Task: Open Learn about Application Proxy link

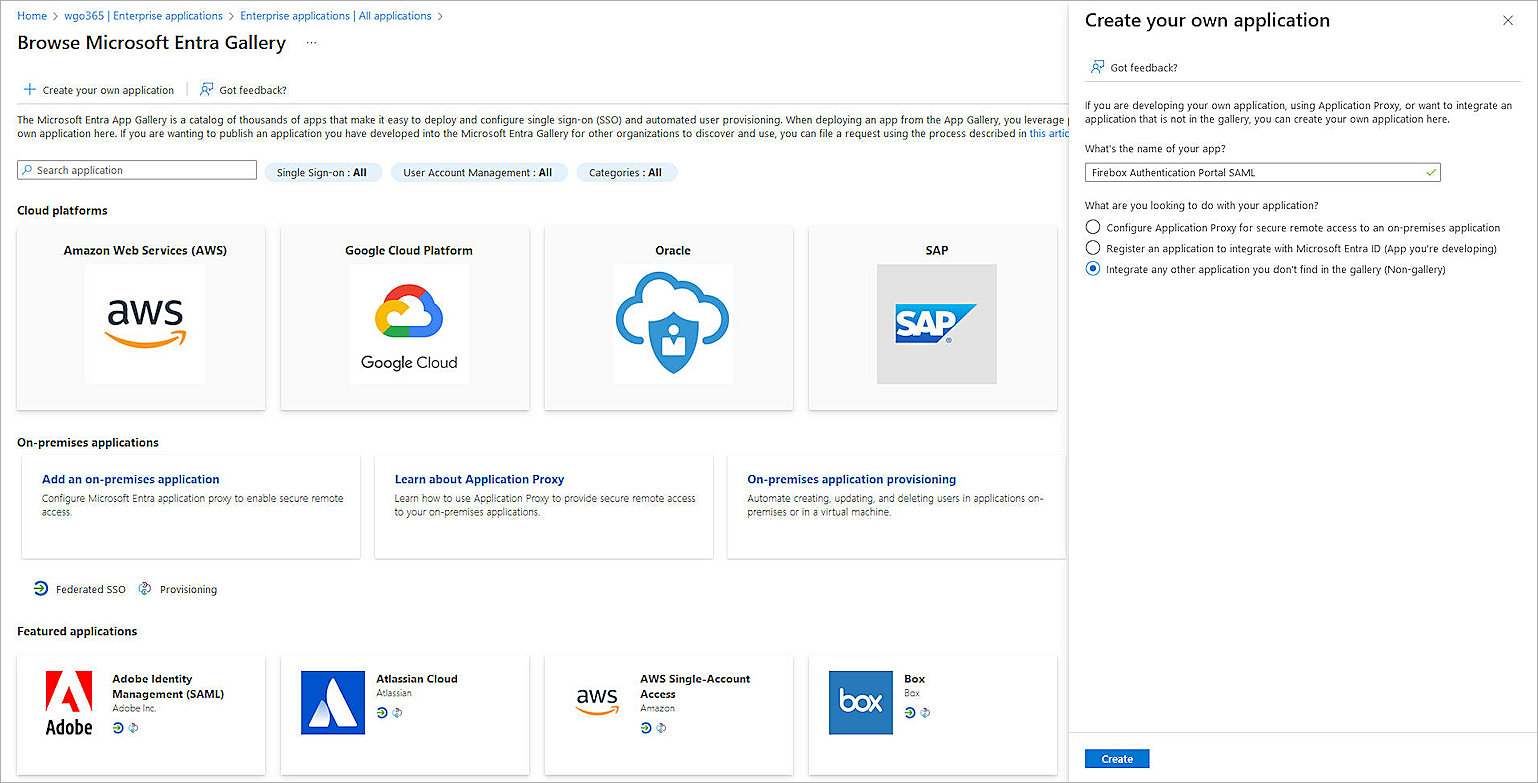Action: (479, 479)
